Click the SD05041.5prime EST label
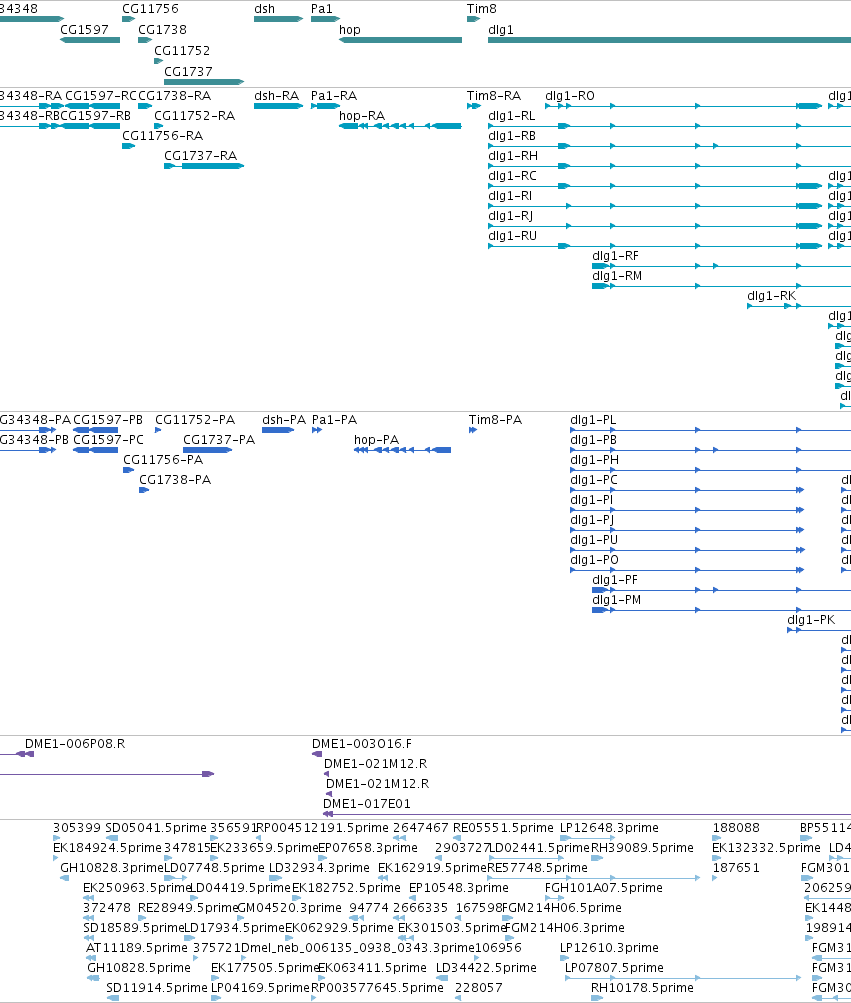The width and height of the screenshot is (851, 1003). coord(156,828)
